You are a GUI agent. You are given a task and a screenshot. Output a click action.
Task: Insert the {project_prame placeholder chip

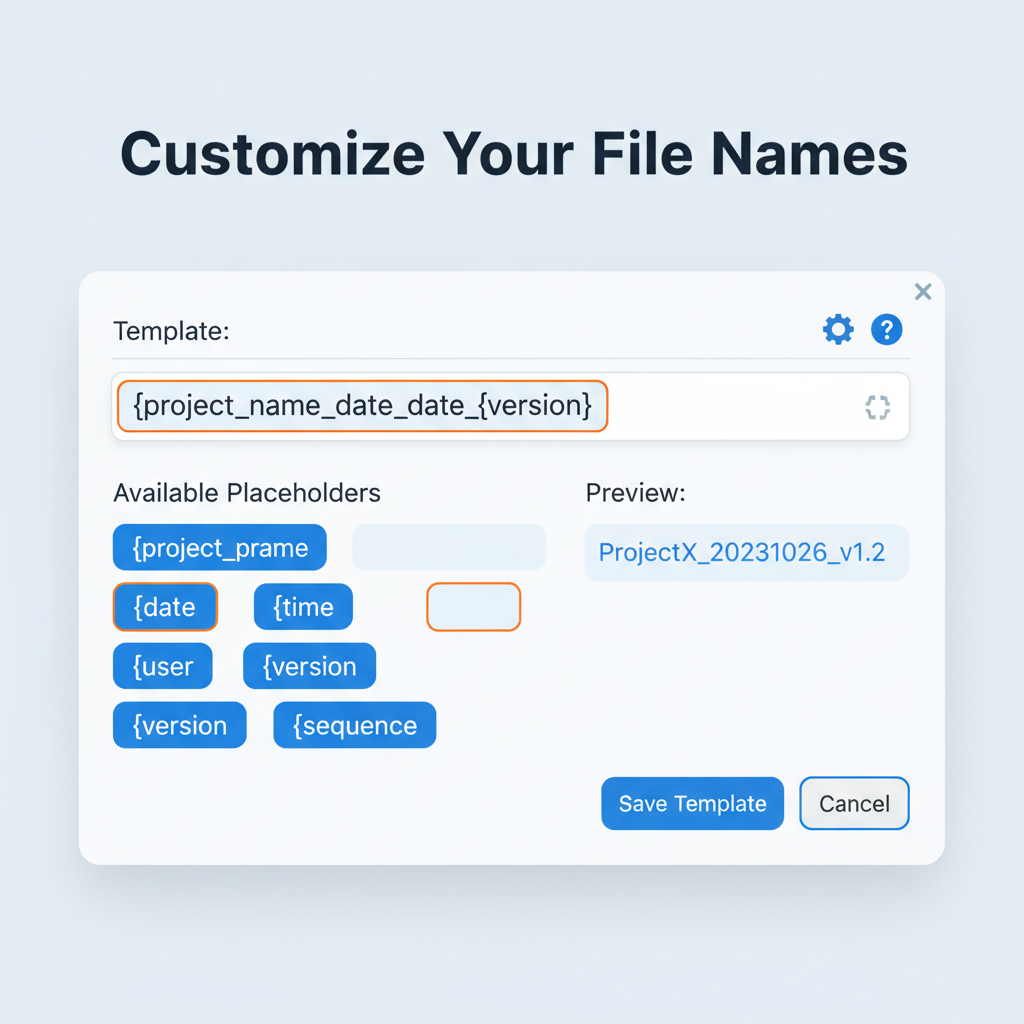click(219, 547)
